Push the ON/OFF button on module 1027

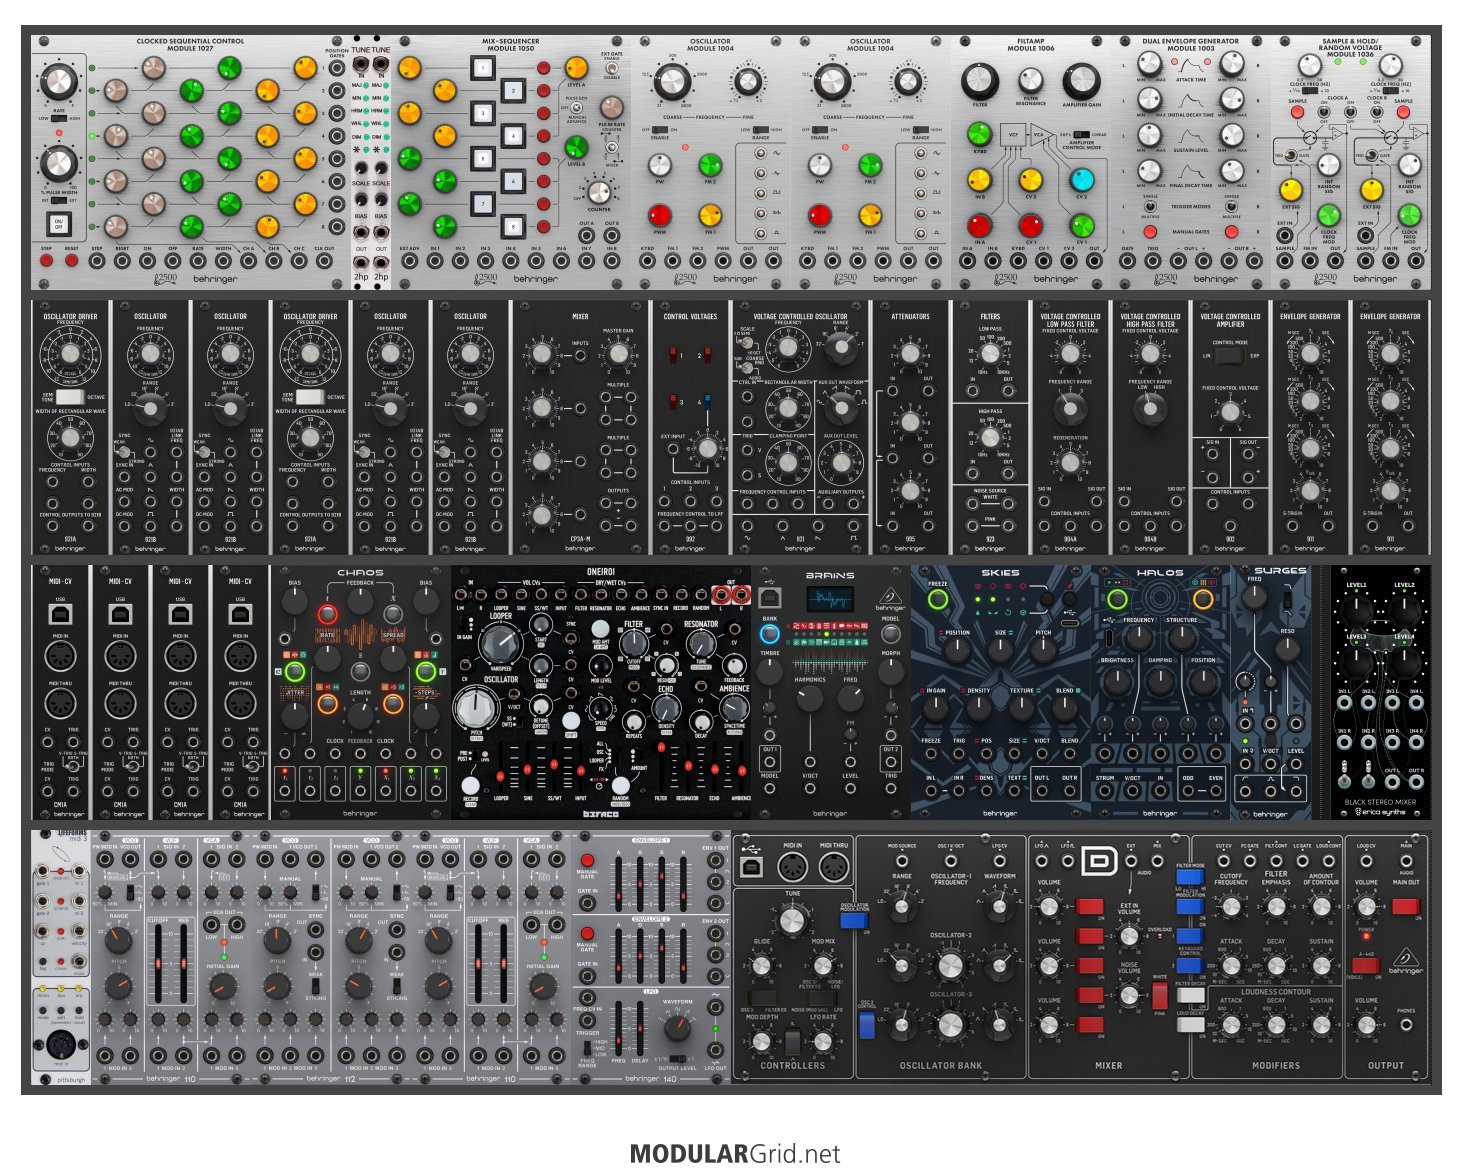[x=58, y=224]
